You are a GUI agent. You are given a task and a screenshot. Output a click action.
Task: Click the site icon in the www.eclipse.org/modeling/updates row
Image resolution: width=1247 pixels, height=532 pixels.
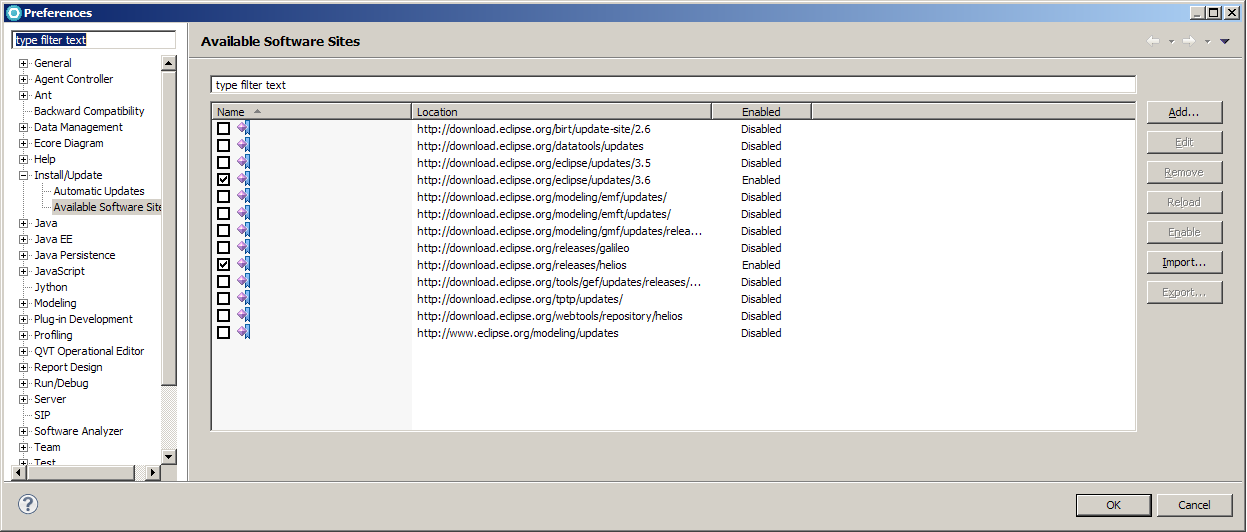(243, 332)
